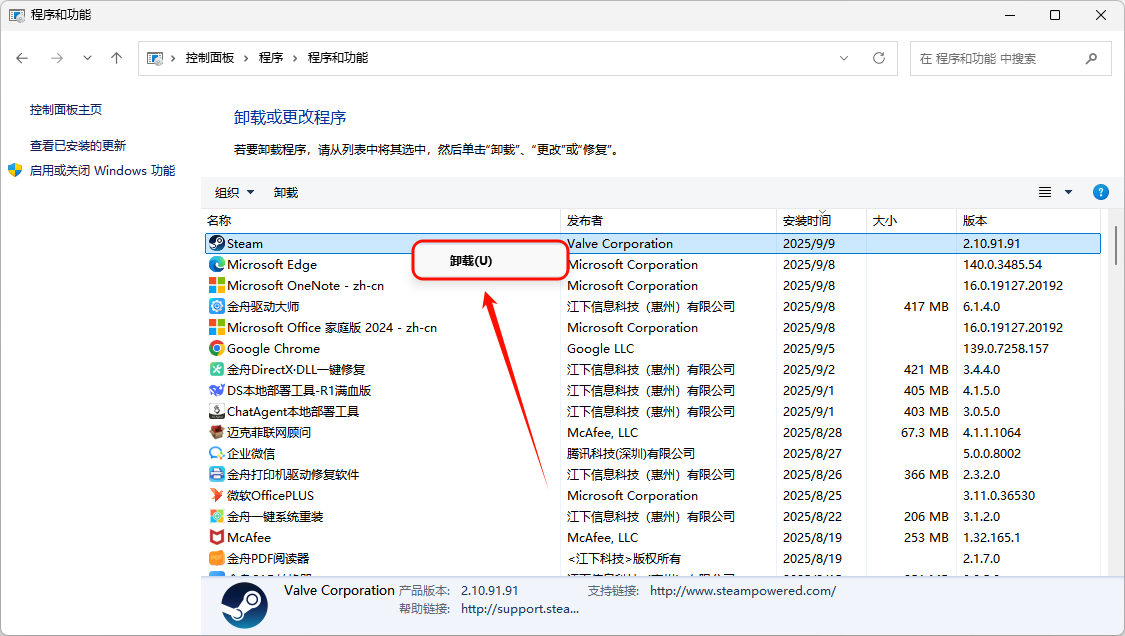The image size is (1125, 636).
Task: Select version 5.0.0.8002 cell
Action: (x=992, y=453)
